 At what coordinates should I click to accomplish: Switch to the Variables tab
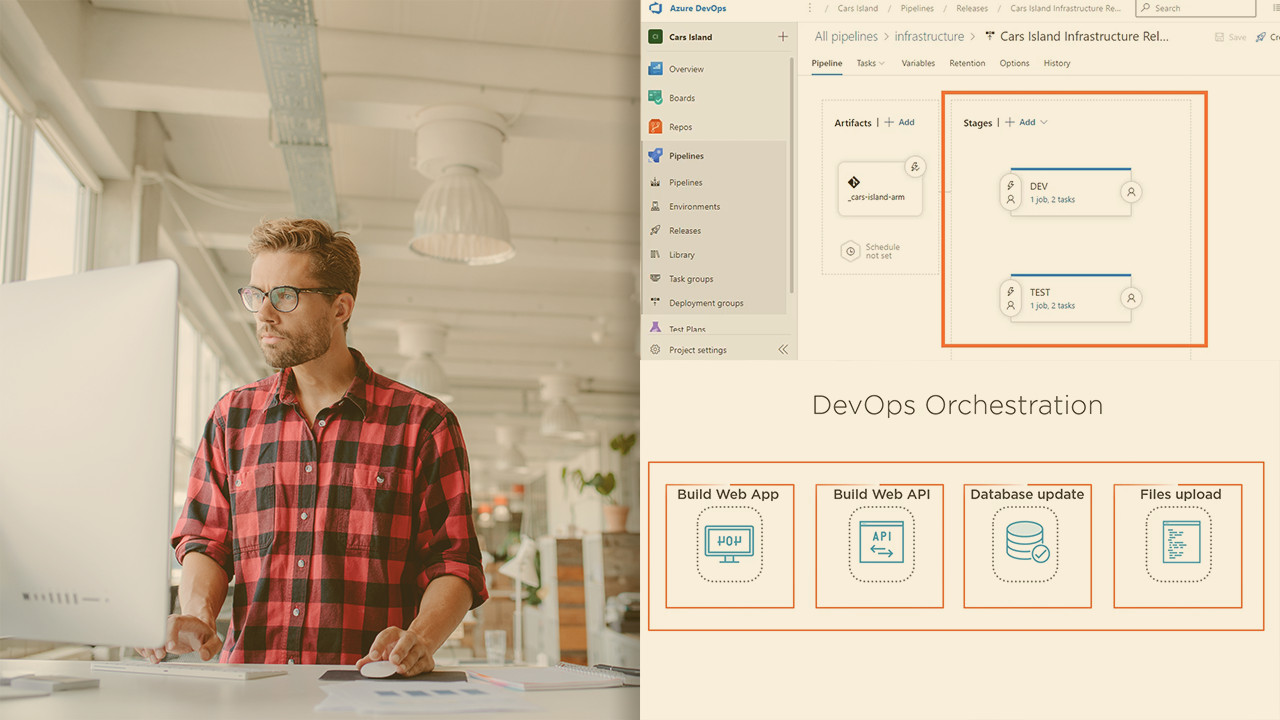(918, 63)
